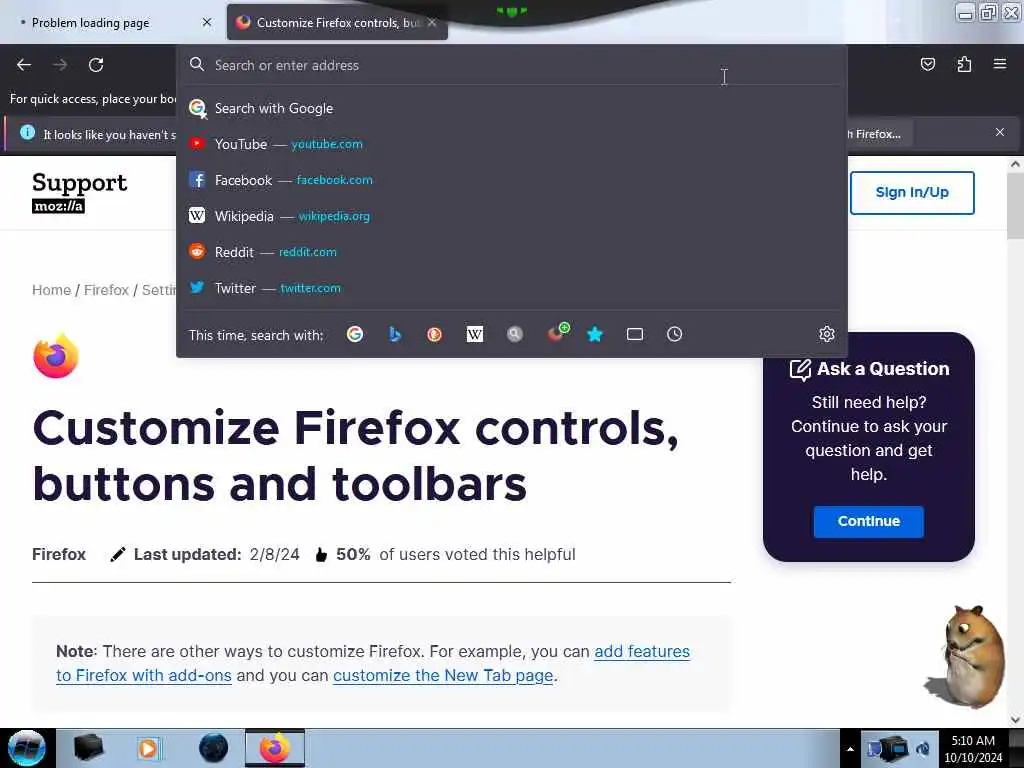This screenshot has height=768, width=1024.
Task: Click the page vertical scrollbar thumb
Action: point(1015,208)
